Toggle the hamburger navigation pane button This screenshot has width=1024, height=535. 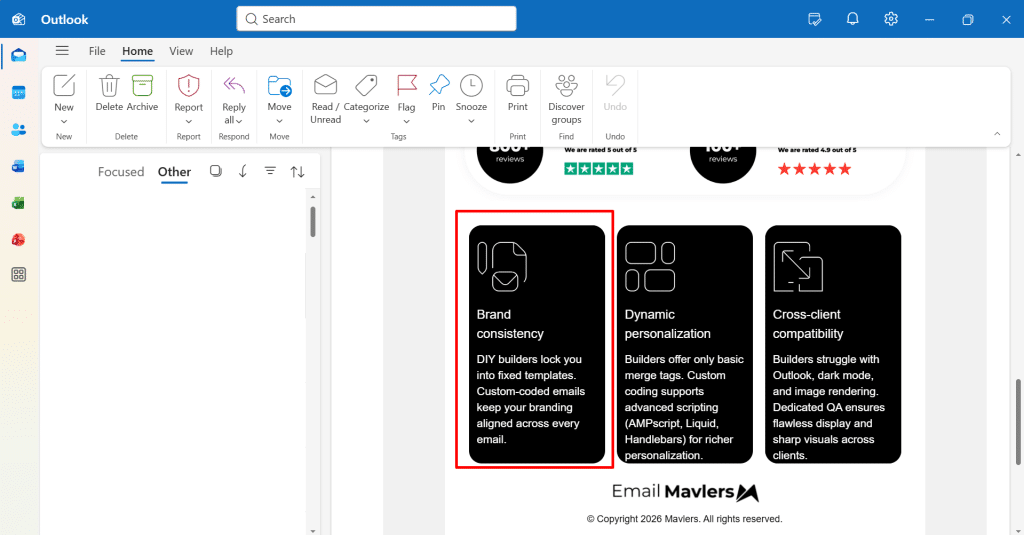[x=62, y=50]
